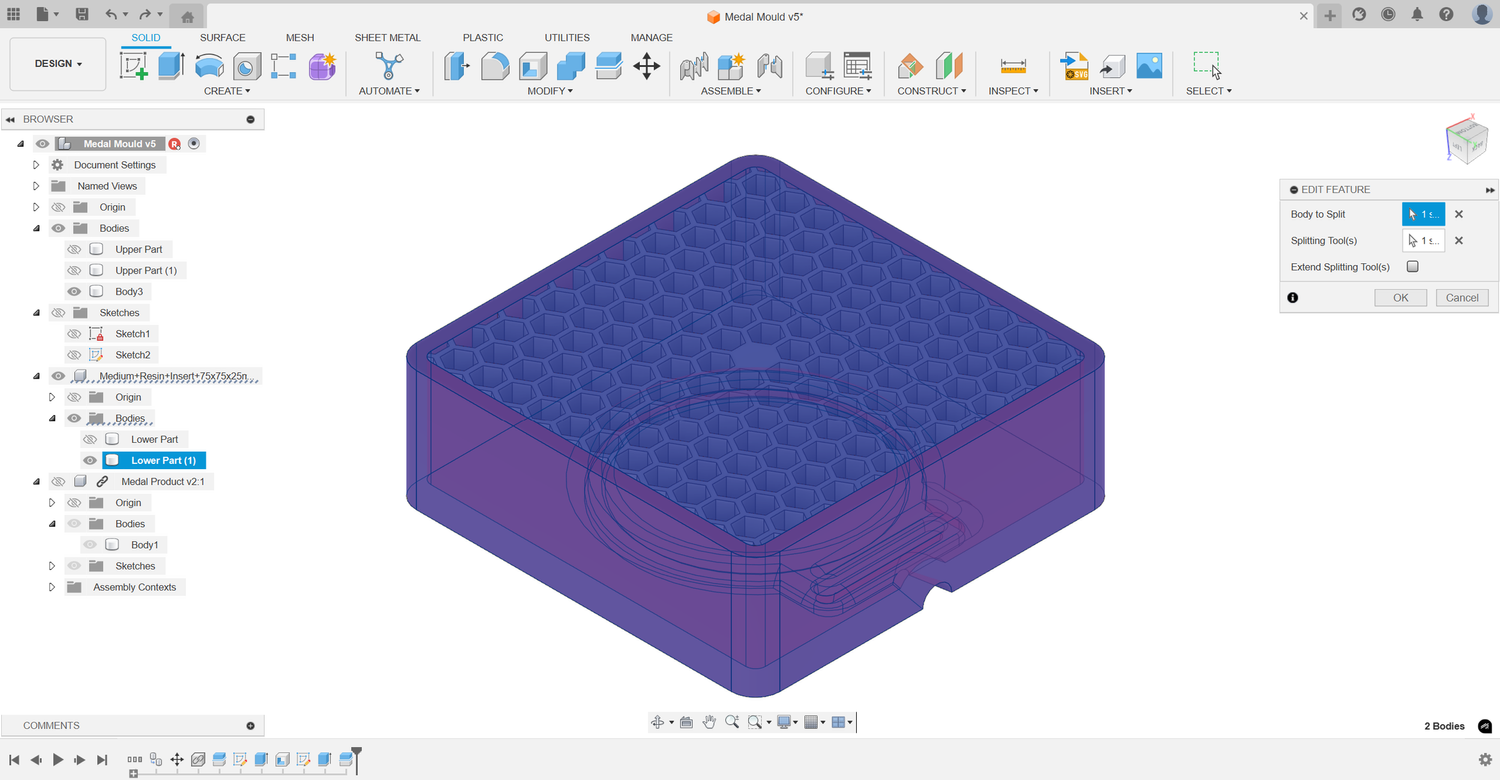Click the Look At icon

[686, 722]
